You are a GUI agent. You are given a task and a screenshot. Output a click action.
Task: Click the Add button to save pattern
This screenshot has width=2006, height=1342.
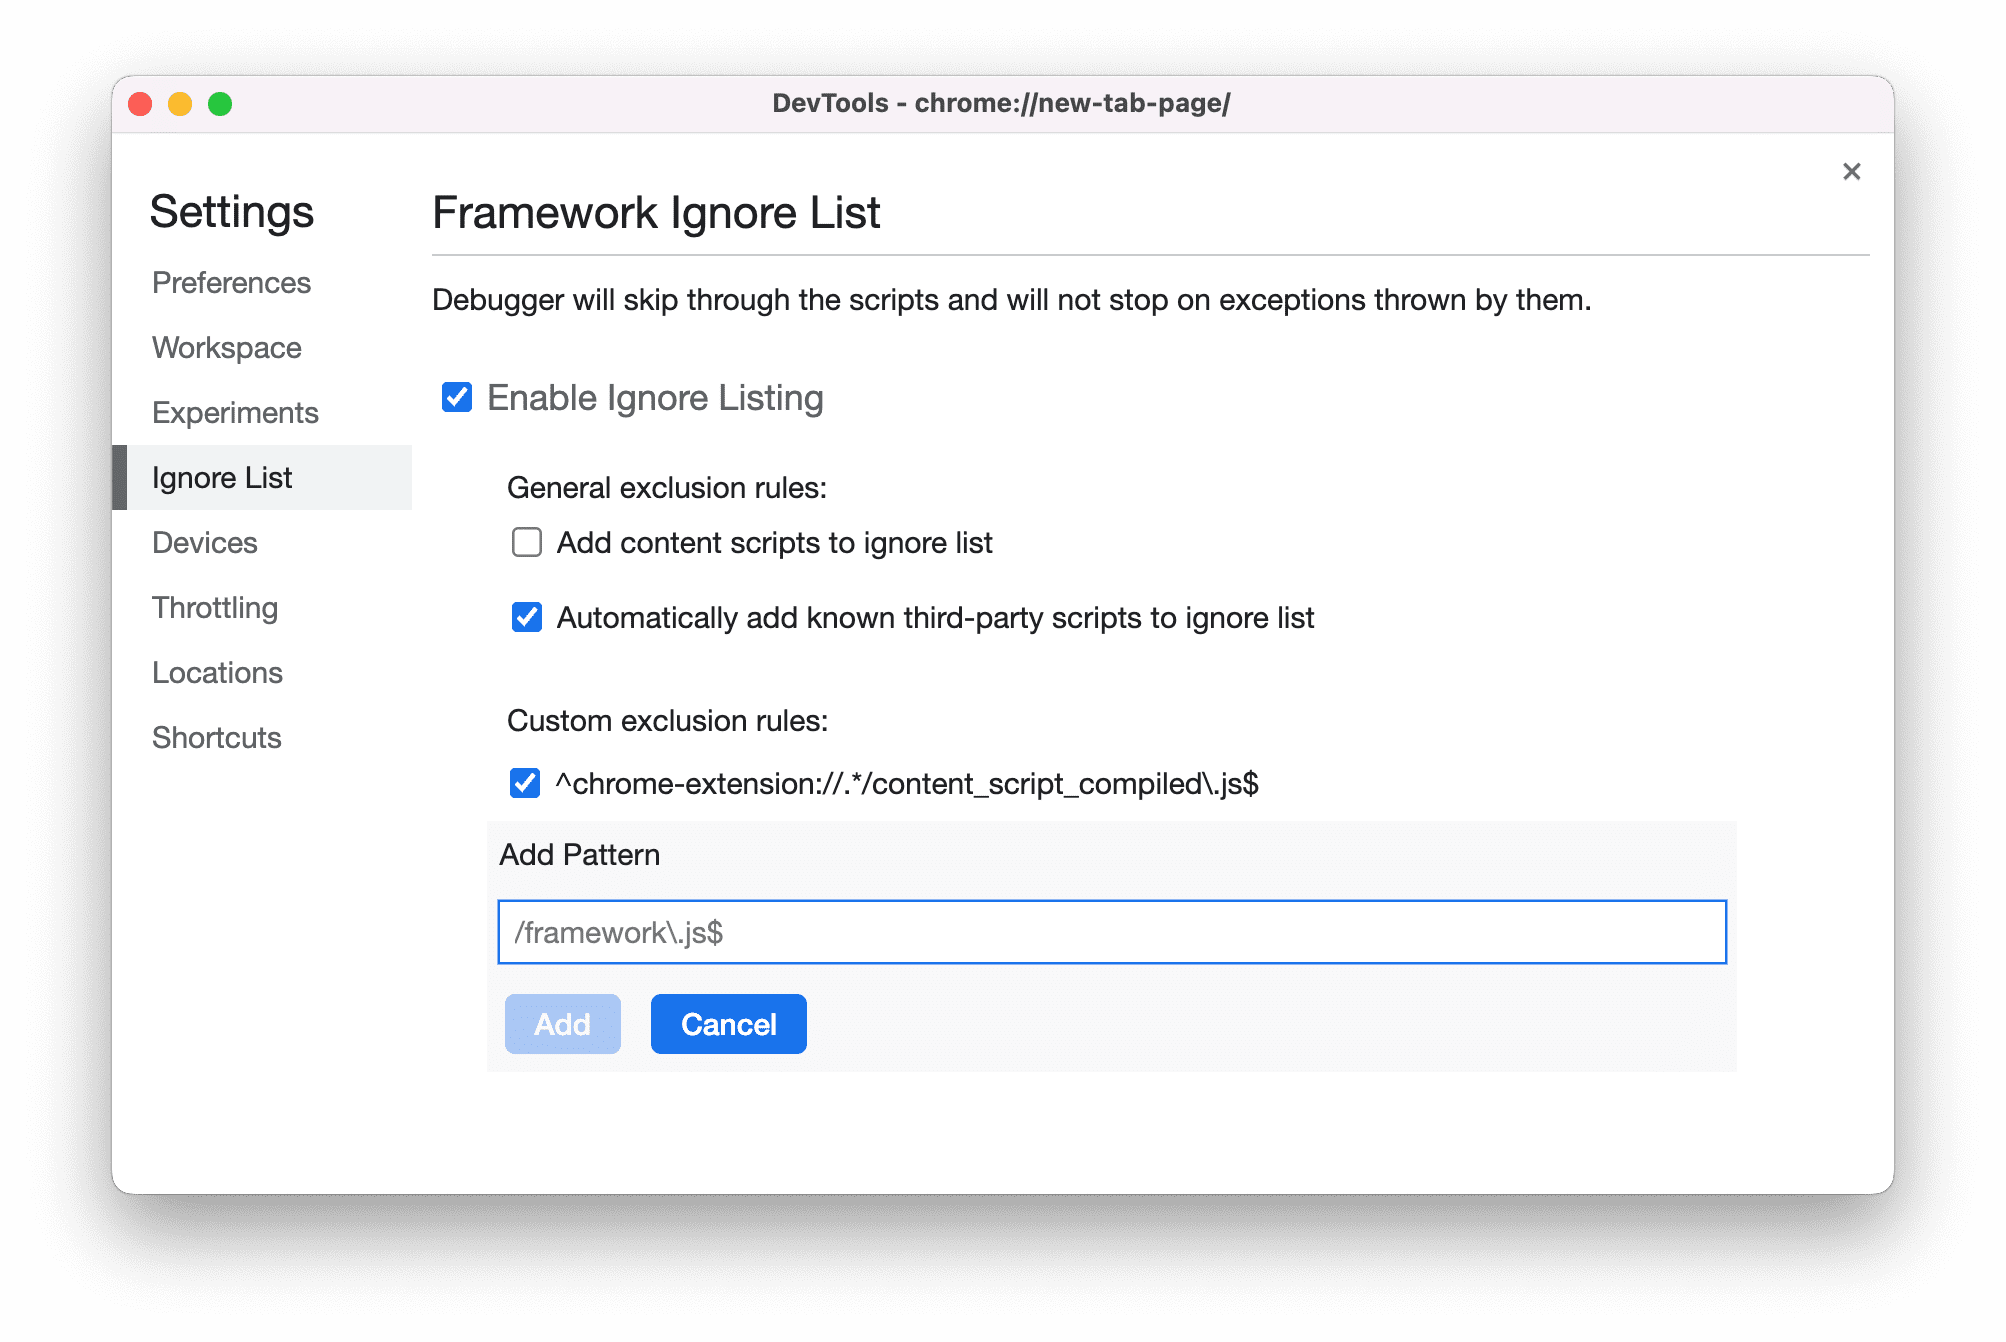point(563,1024)
